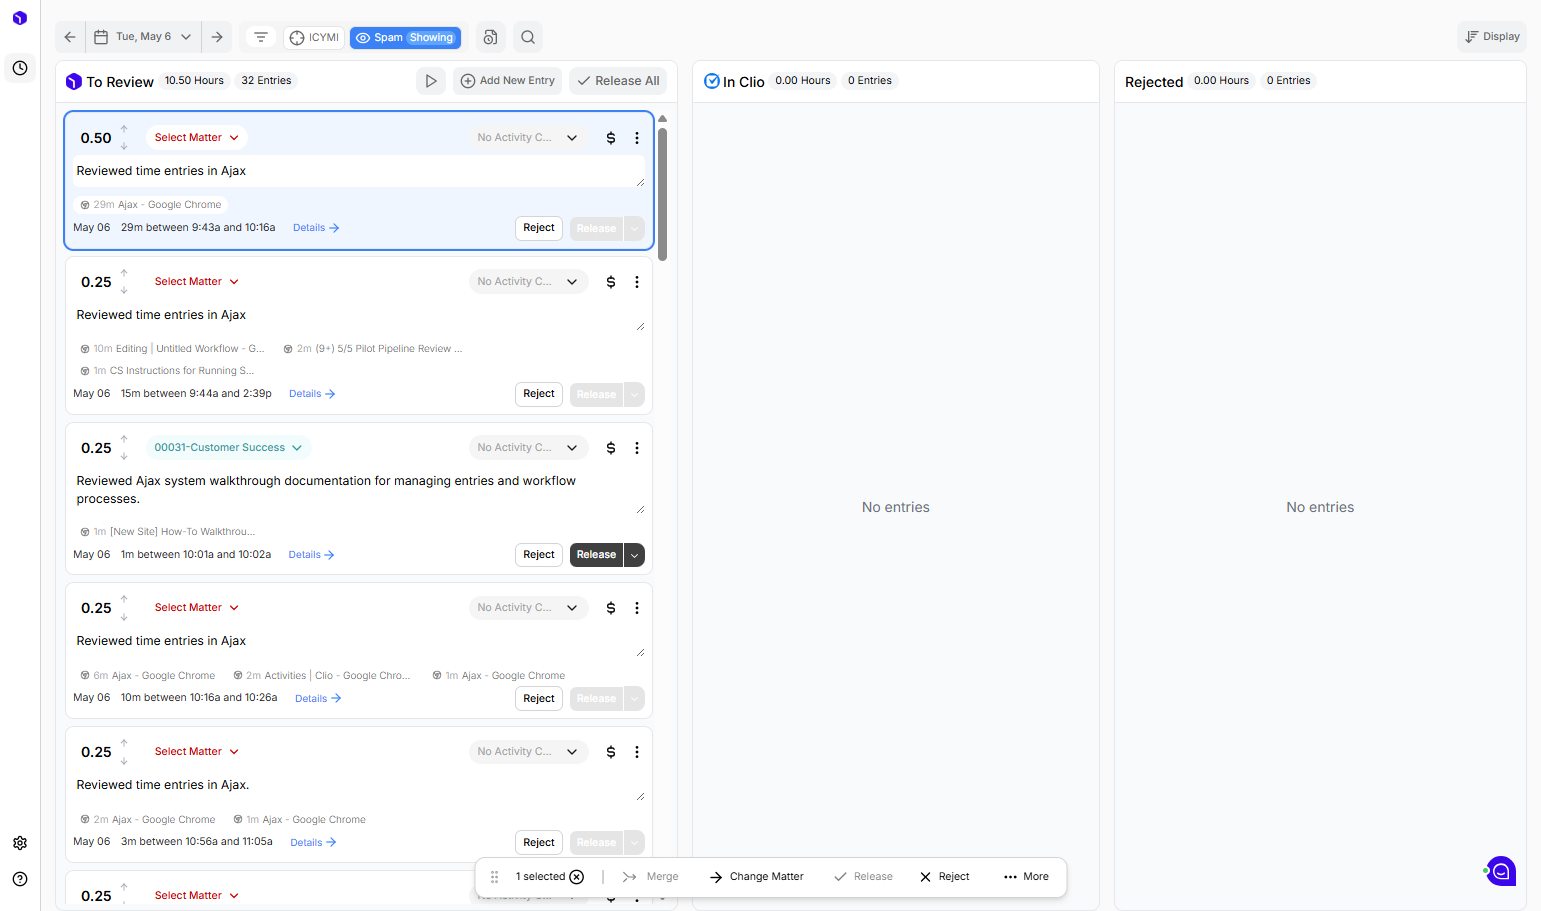Image resolution: width=1541 pixels, height=911 pixels.
Task: Open the Tue, May 6 date picker
Action: [143, 37]
